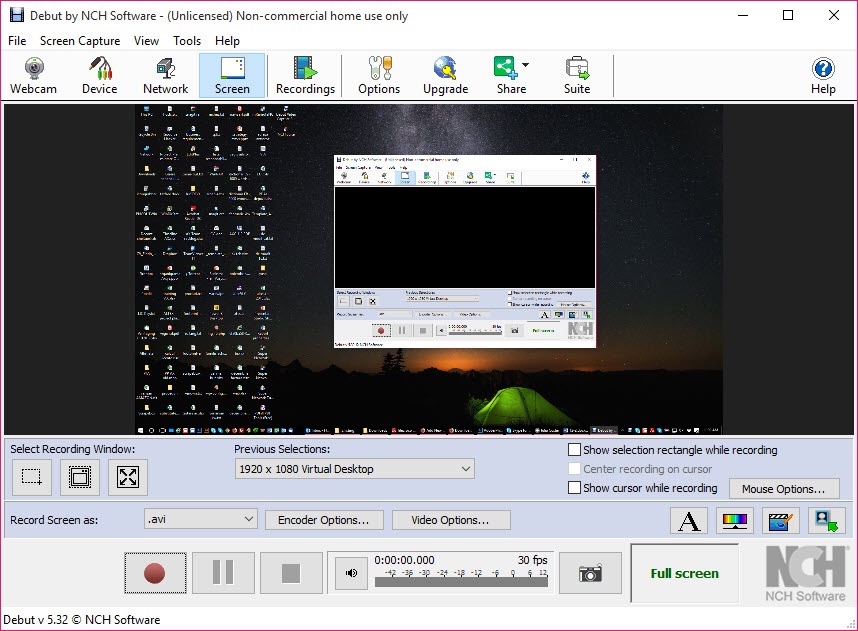Click the Full screen button
This screenshot has height=631, width=858.
click(x=685, y=573)
